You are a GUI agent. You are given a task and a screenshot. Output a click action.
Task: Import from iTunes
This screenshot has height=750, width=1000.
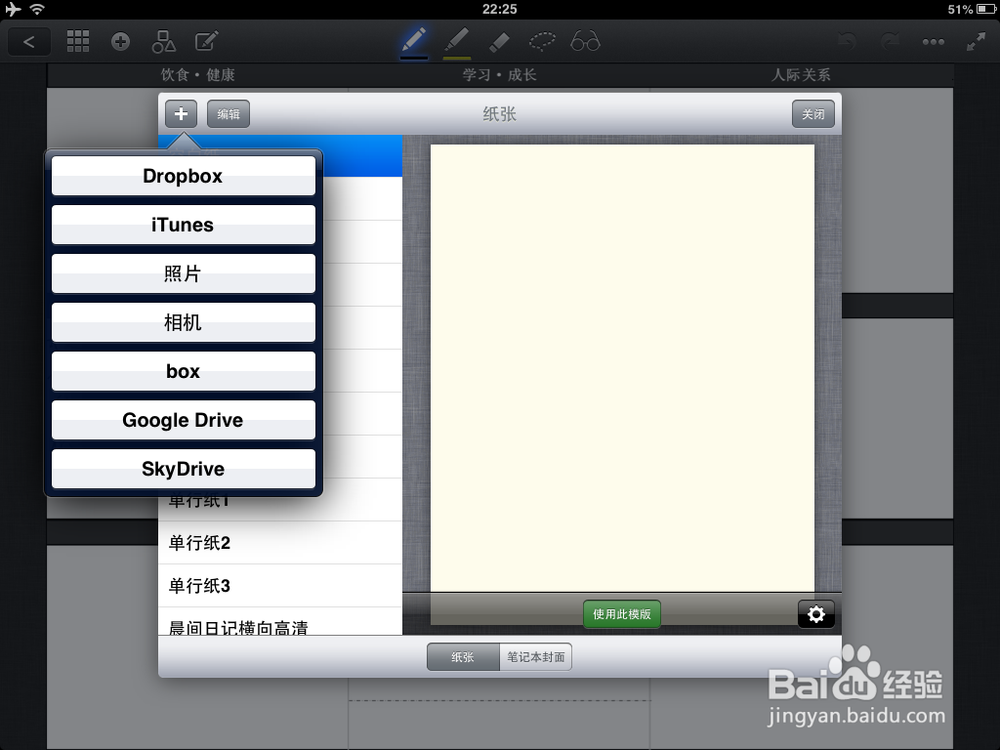coord(183,224)
